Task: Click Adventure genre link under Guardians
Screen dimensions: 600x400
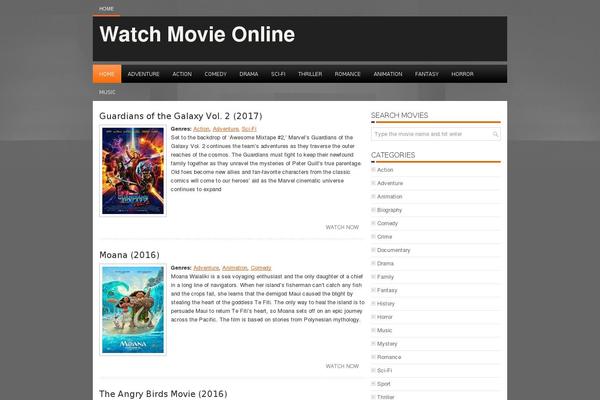Action: click(x=225, y=129)
